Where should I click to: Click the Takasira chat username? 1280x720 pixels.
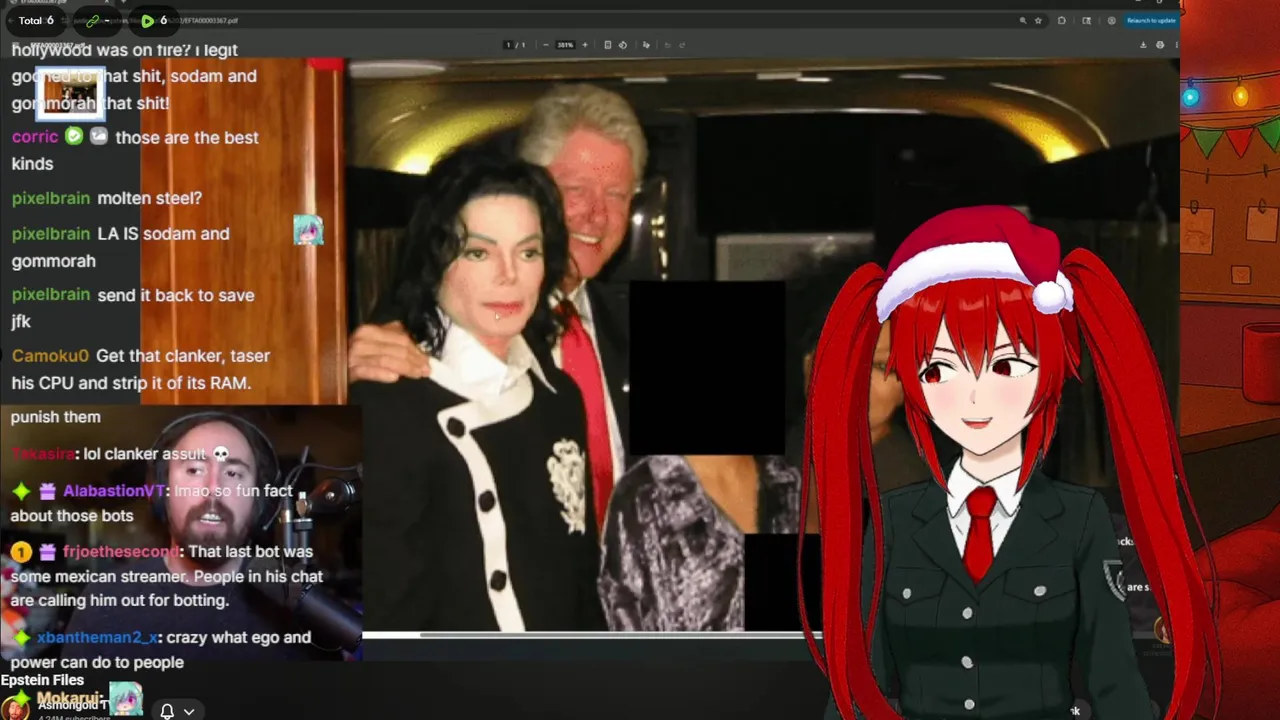(42, 454)
